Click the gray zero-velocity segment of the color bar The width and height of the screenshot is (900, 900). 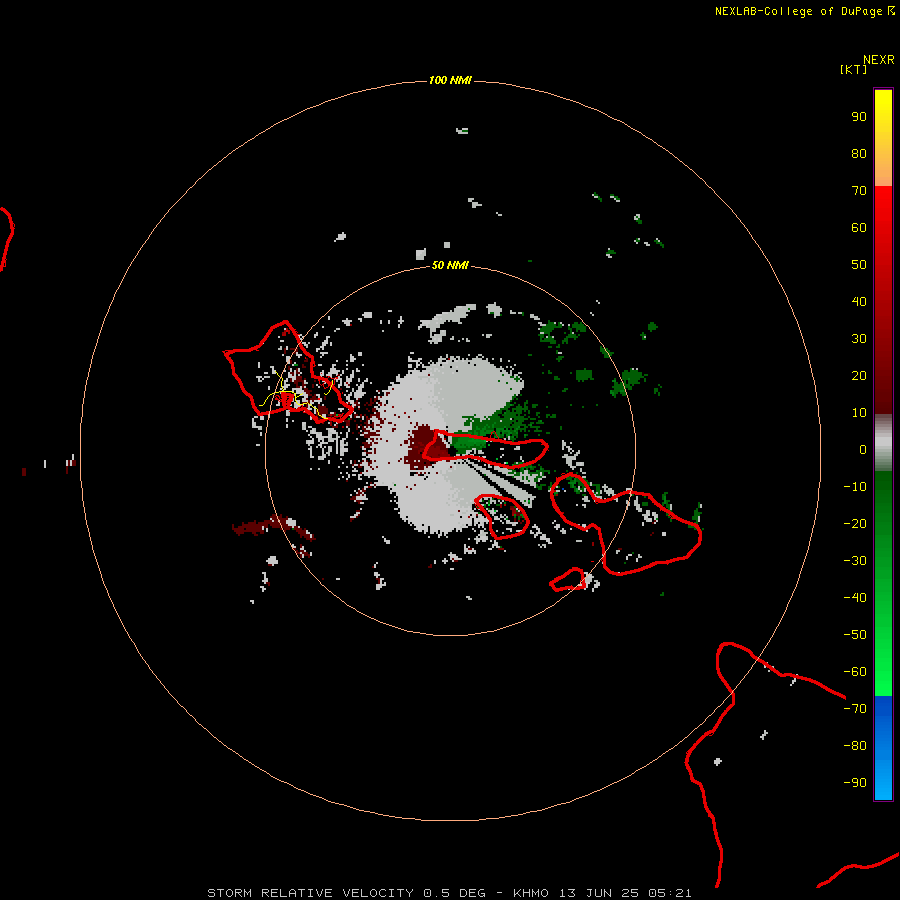[x=883, y=443]
